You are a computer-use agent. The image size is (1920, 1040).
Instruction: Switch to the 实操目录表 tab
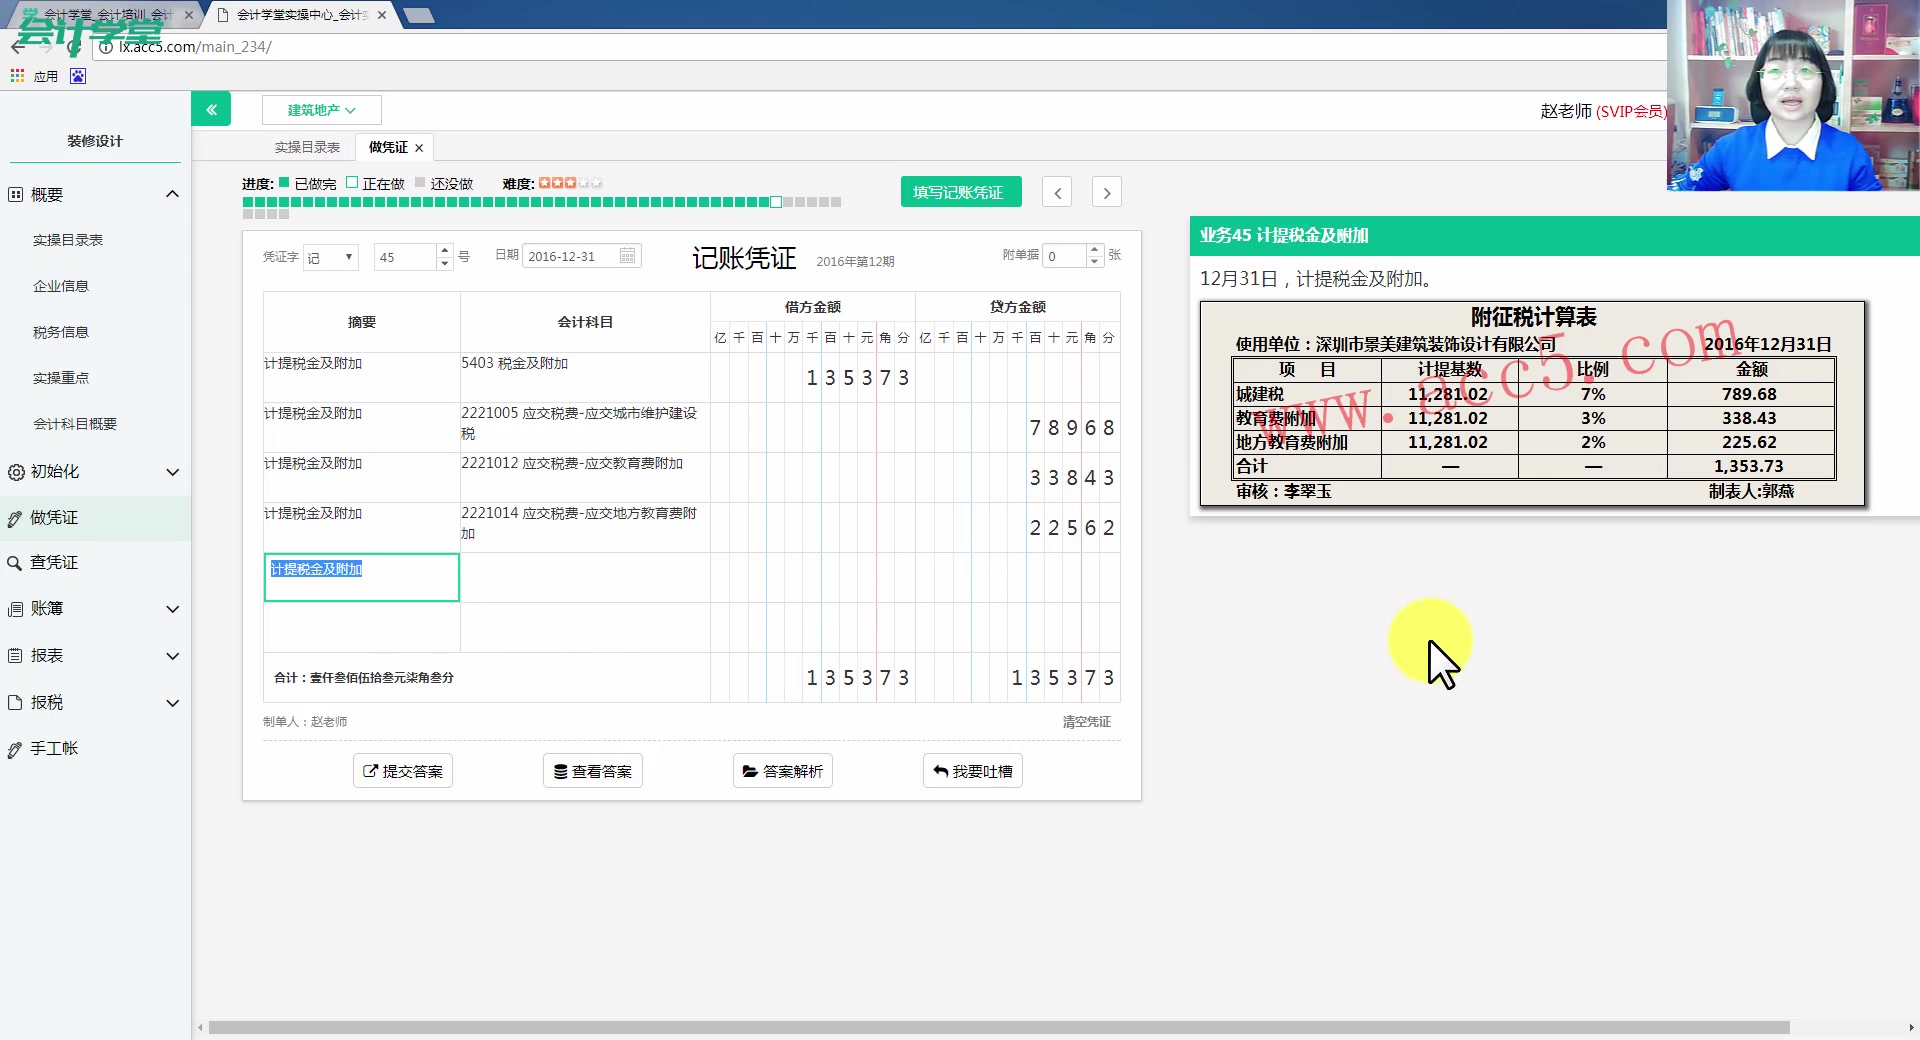point(307,147)
